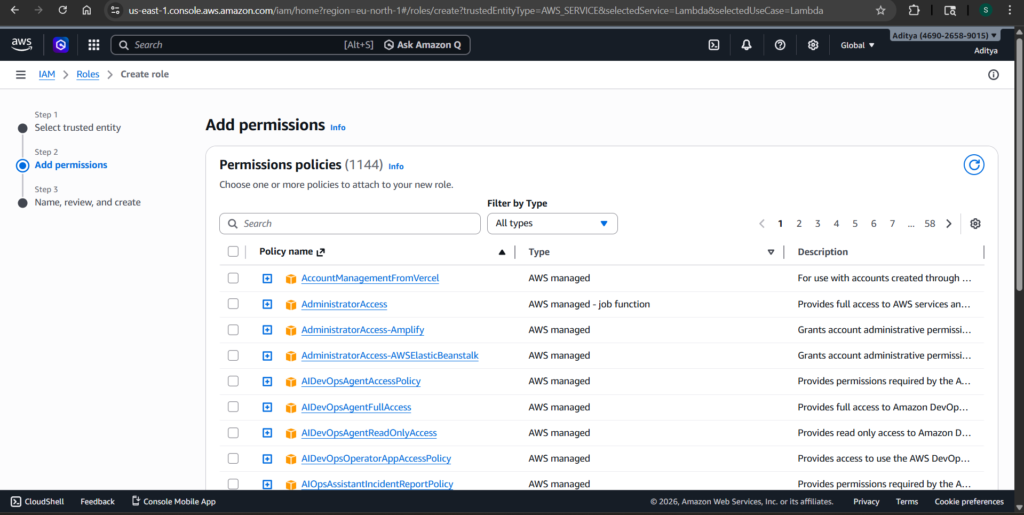The image size is (1024, 515).
Task: Launch CloudShell from the top navigation bar
Action: point(714,45)
